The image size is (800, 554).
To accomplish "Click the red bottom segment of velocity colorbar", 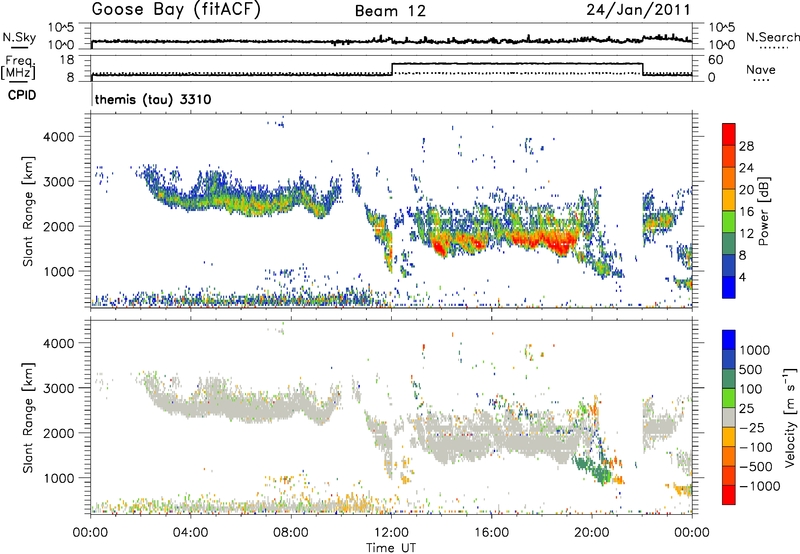I will coord(729,494).
